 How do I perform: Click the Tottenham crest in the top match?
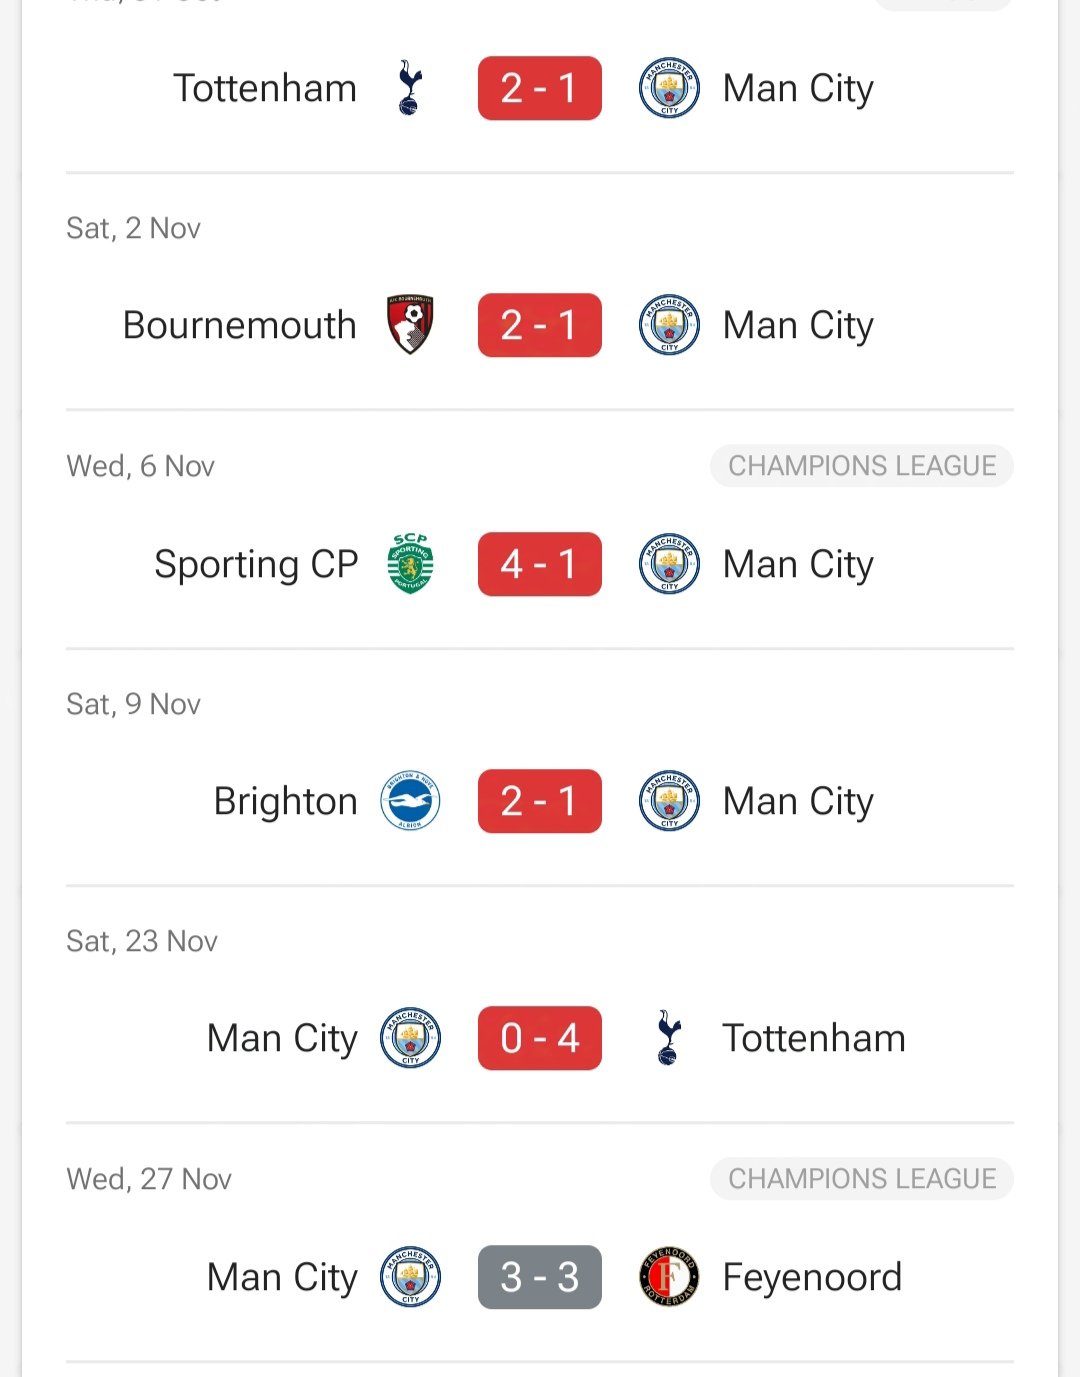[x=410, y=88]
